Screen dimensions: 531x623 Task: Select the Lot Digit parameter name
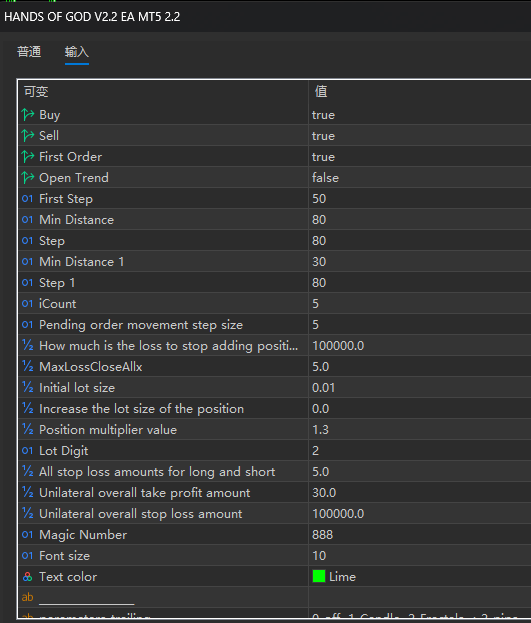[64, 451]
